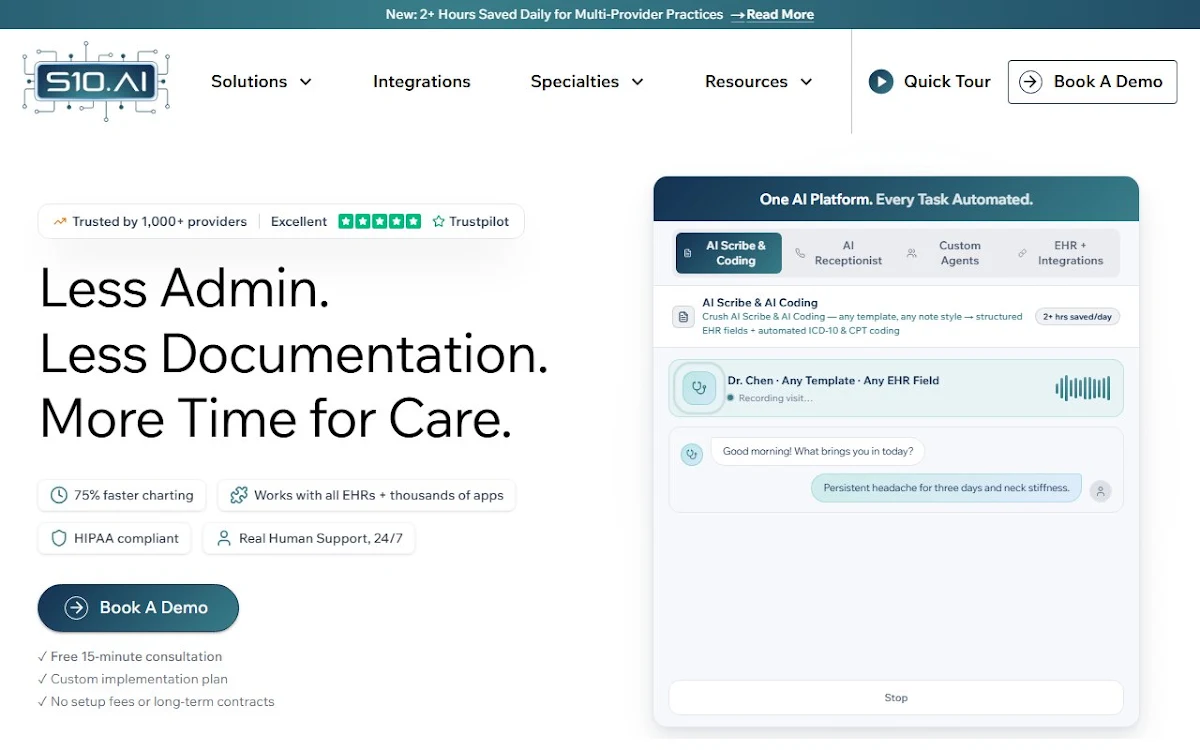Click the Custom implementation plan text
Screen dimensions: 1200x750
(x=139, y=679)
